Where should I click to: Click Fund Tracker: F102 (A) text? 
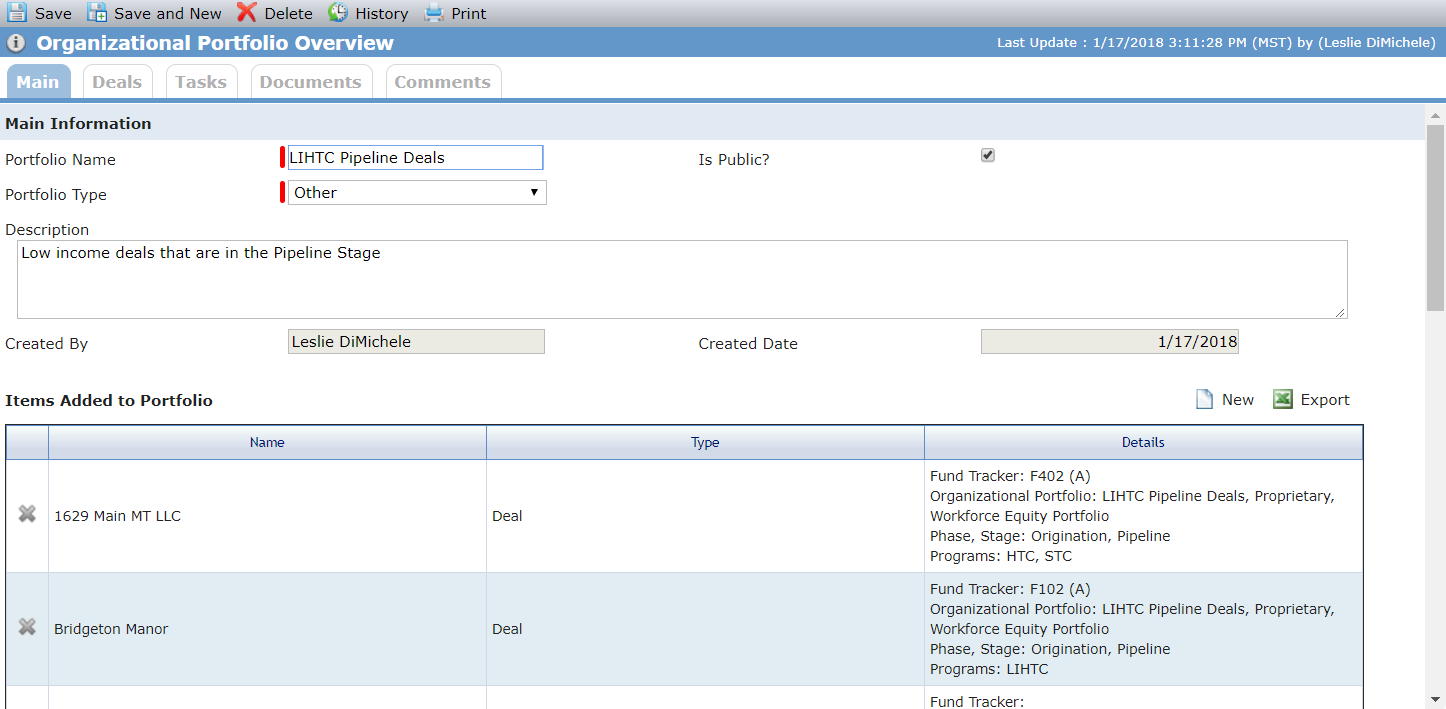coord(1010,589)
